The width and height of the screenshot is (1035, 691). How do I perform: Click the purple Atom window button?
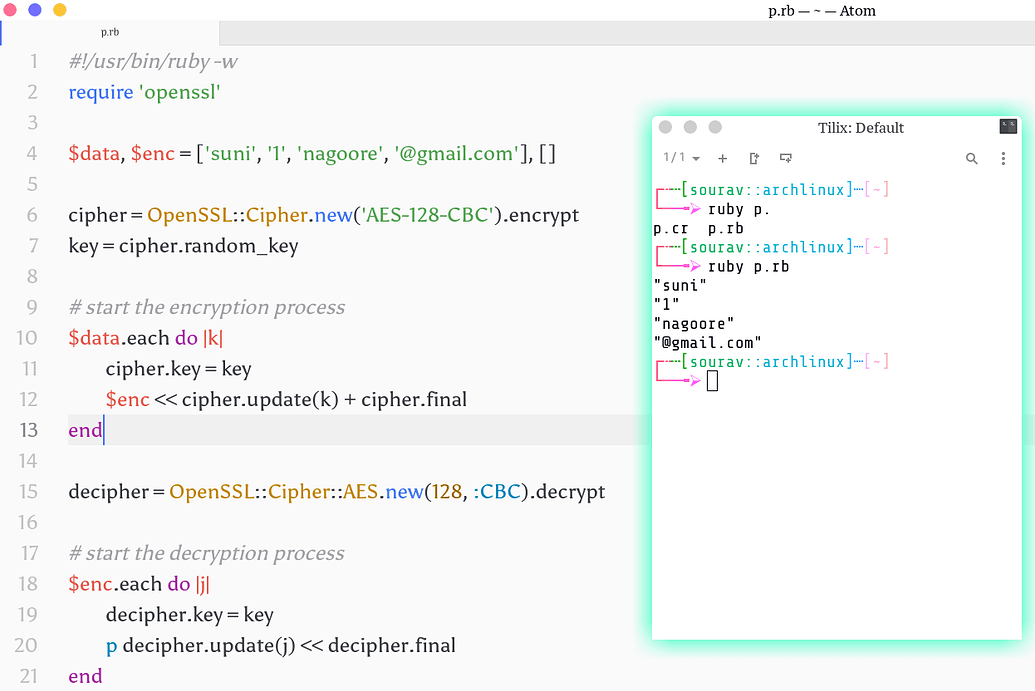(35, 10)
